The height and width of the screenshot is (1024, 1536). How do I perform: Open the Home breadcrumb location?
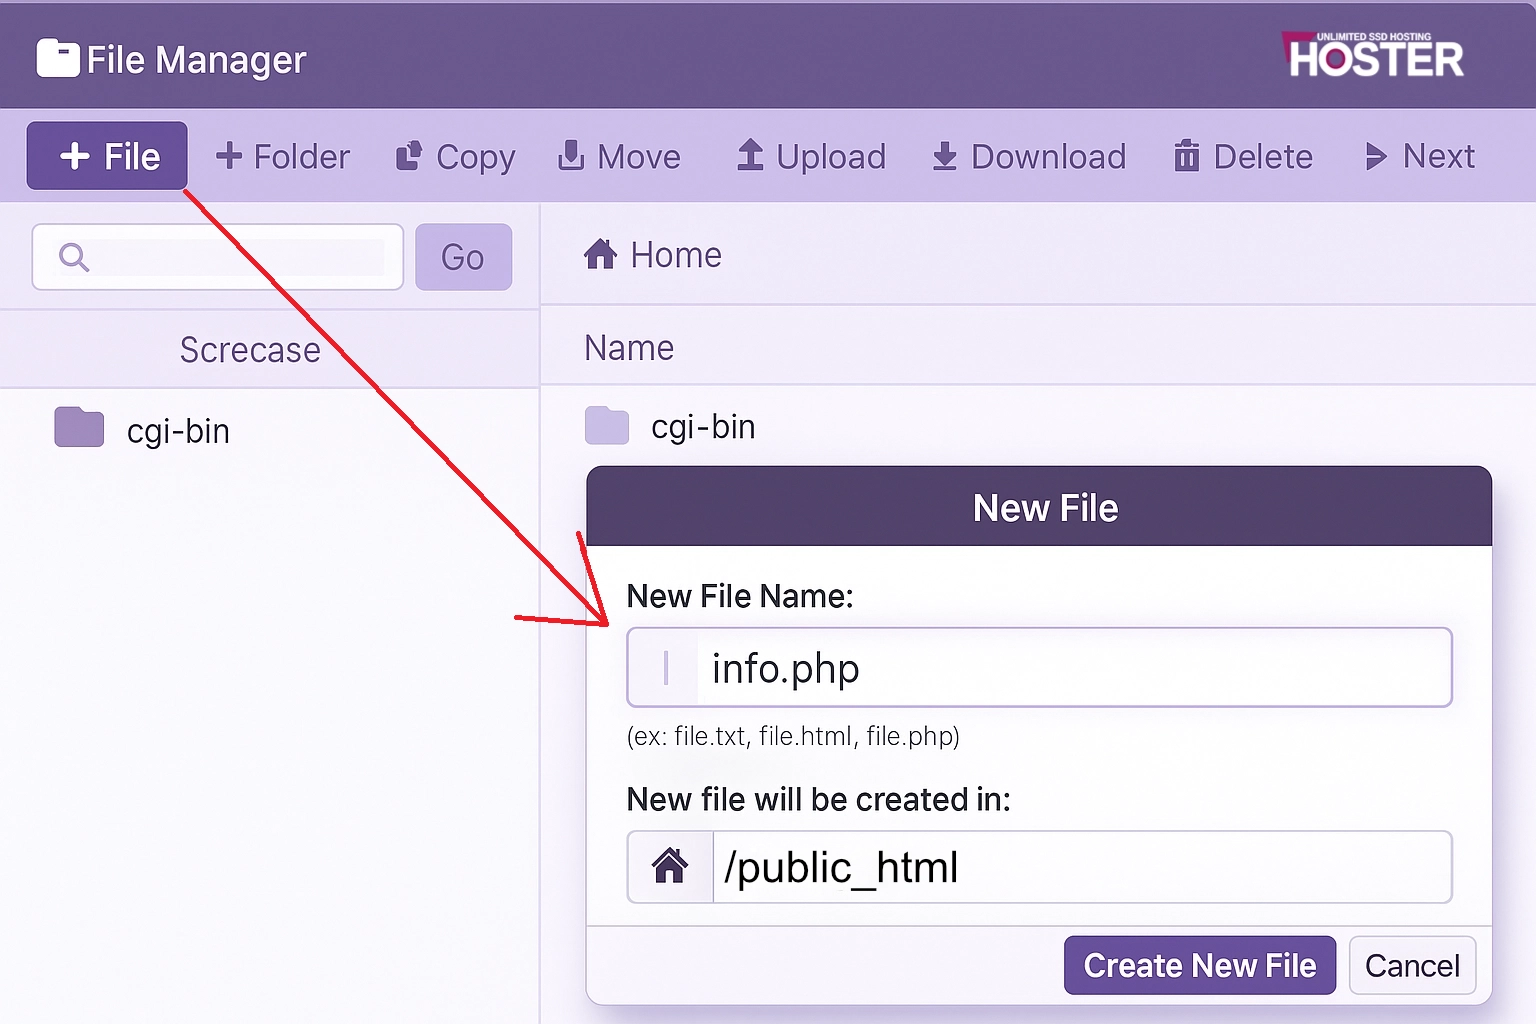651,255
